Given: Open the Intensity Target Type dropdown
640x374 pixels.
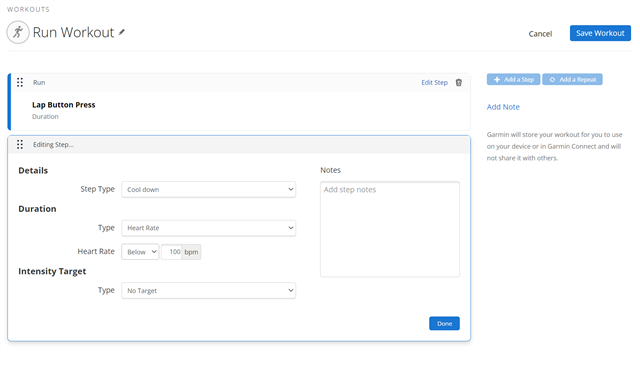Looking at the screenshot, I should pyautogui.click(x=209, y=291).
